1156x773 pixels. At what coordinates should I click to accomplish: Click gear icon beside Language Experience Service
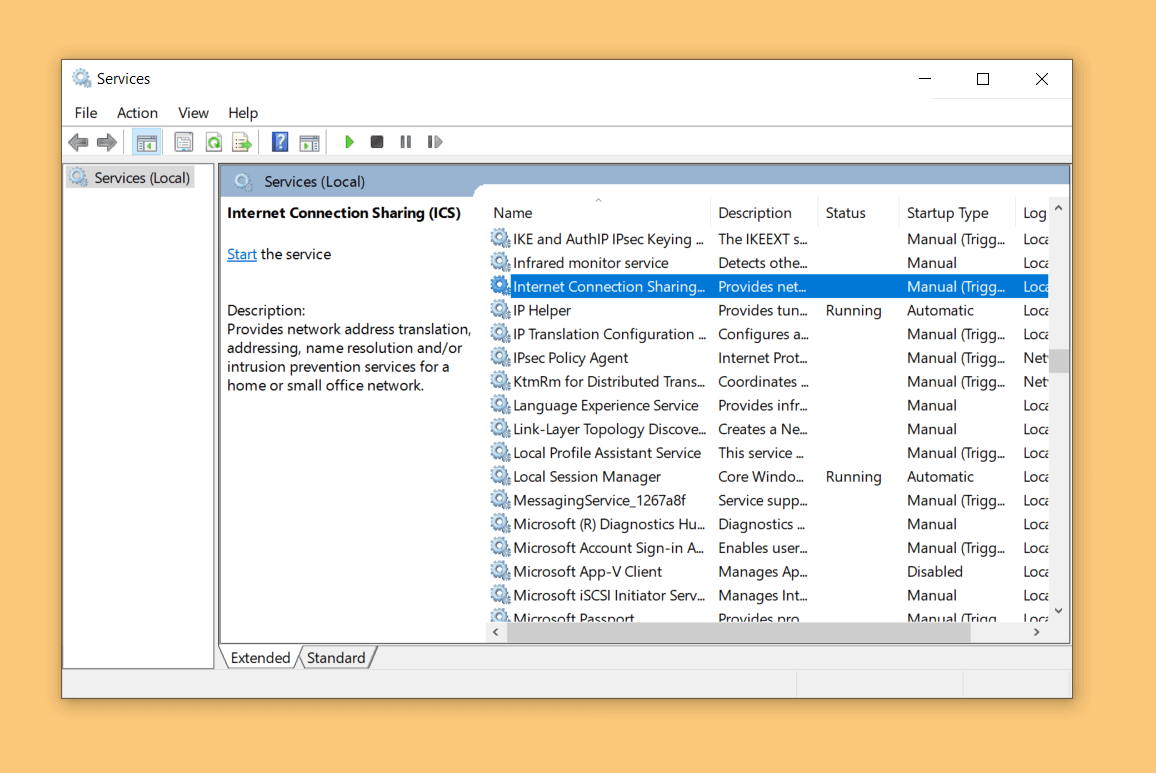point(501,405)
